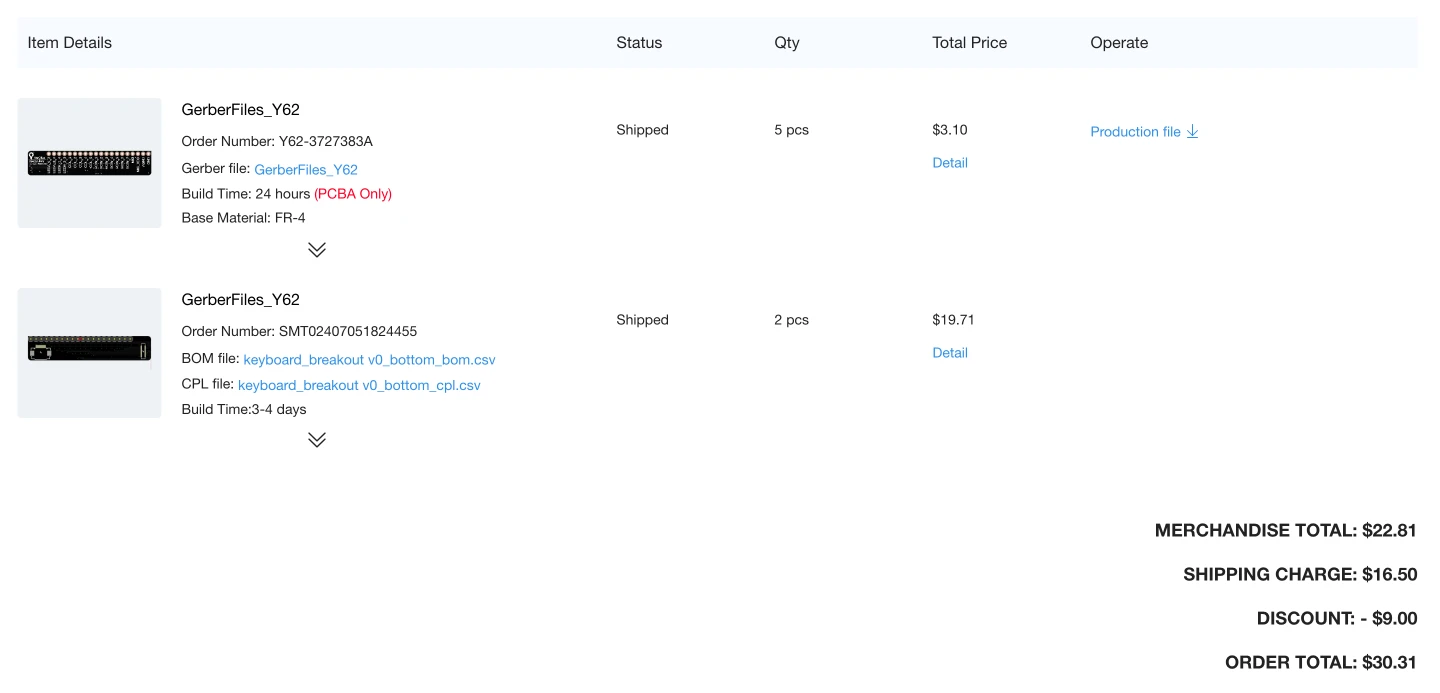Click the Qty column header

pos(787,43)
